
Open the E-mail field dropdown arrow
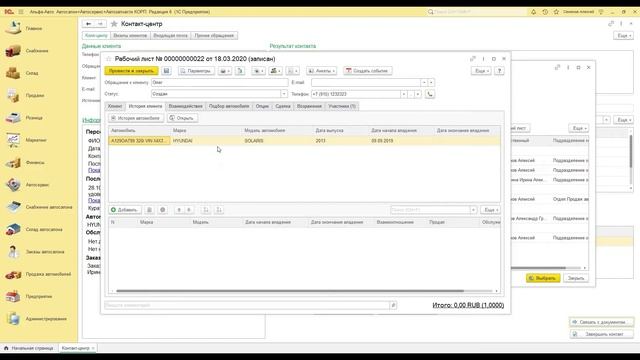point(424,82)
